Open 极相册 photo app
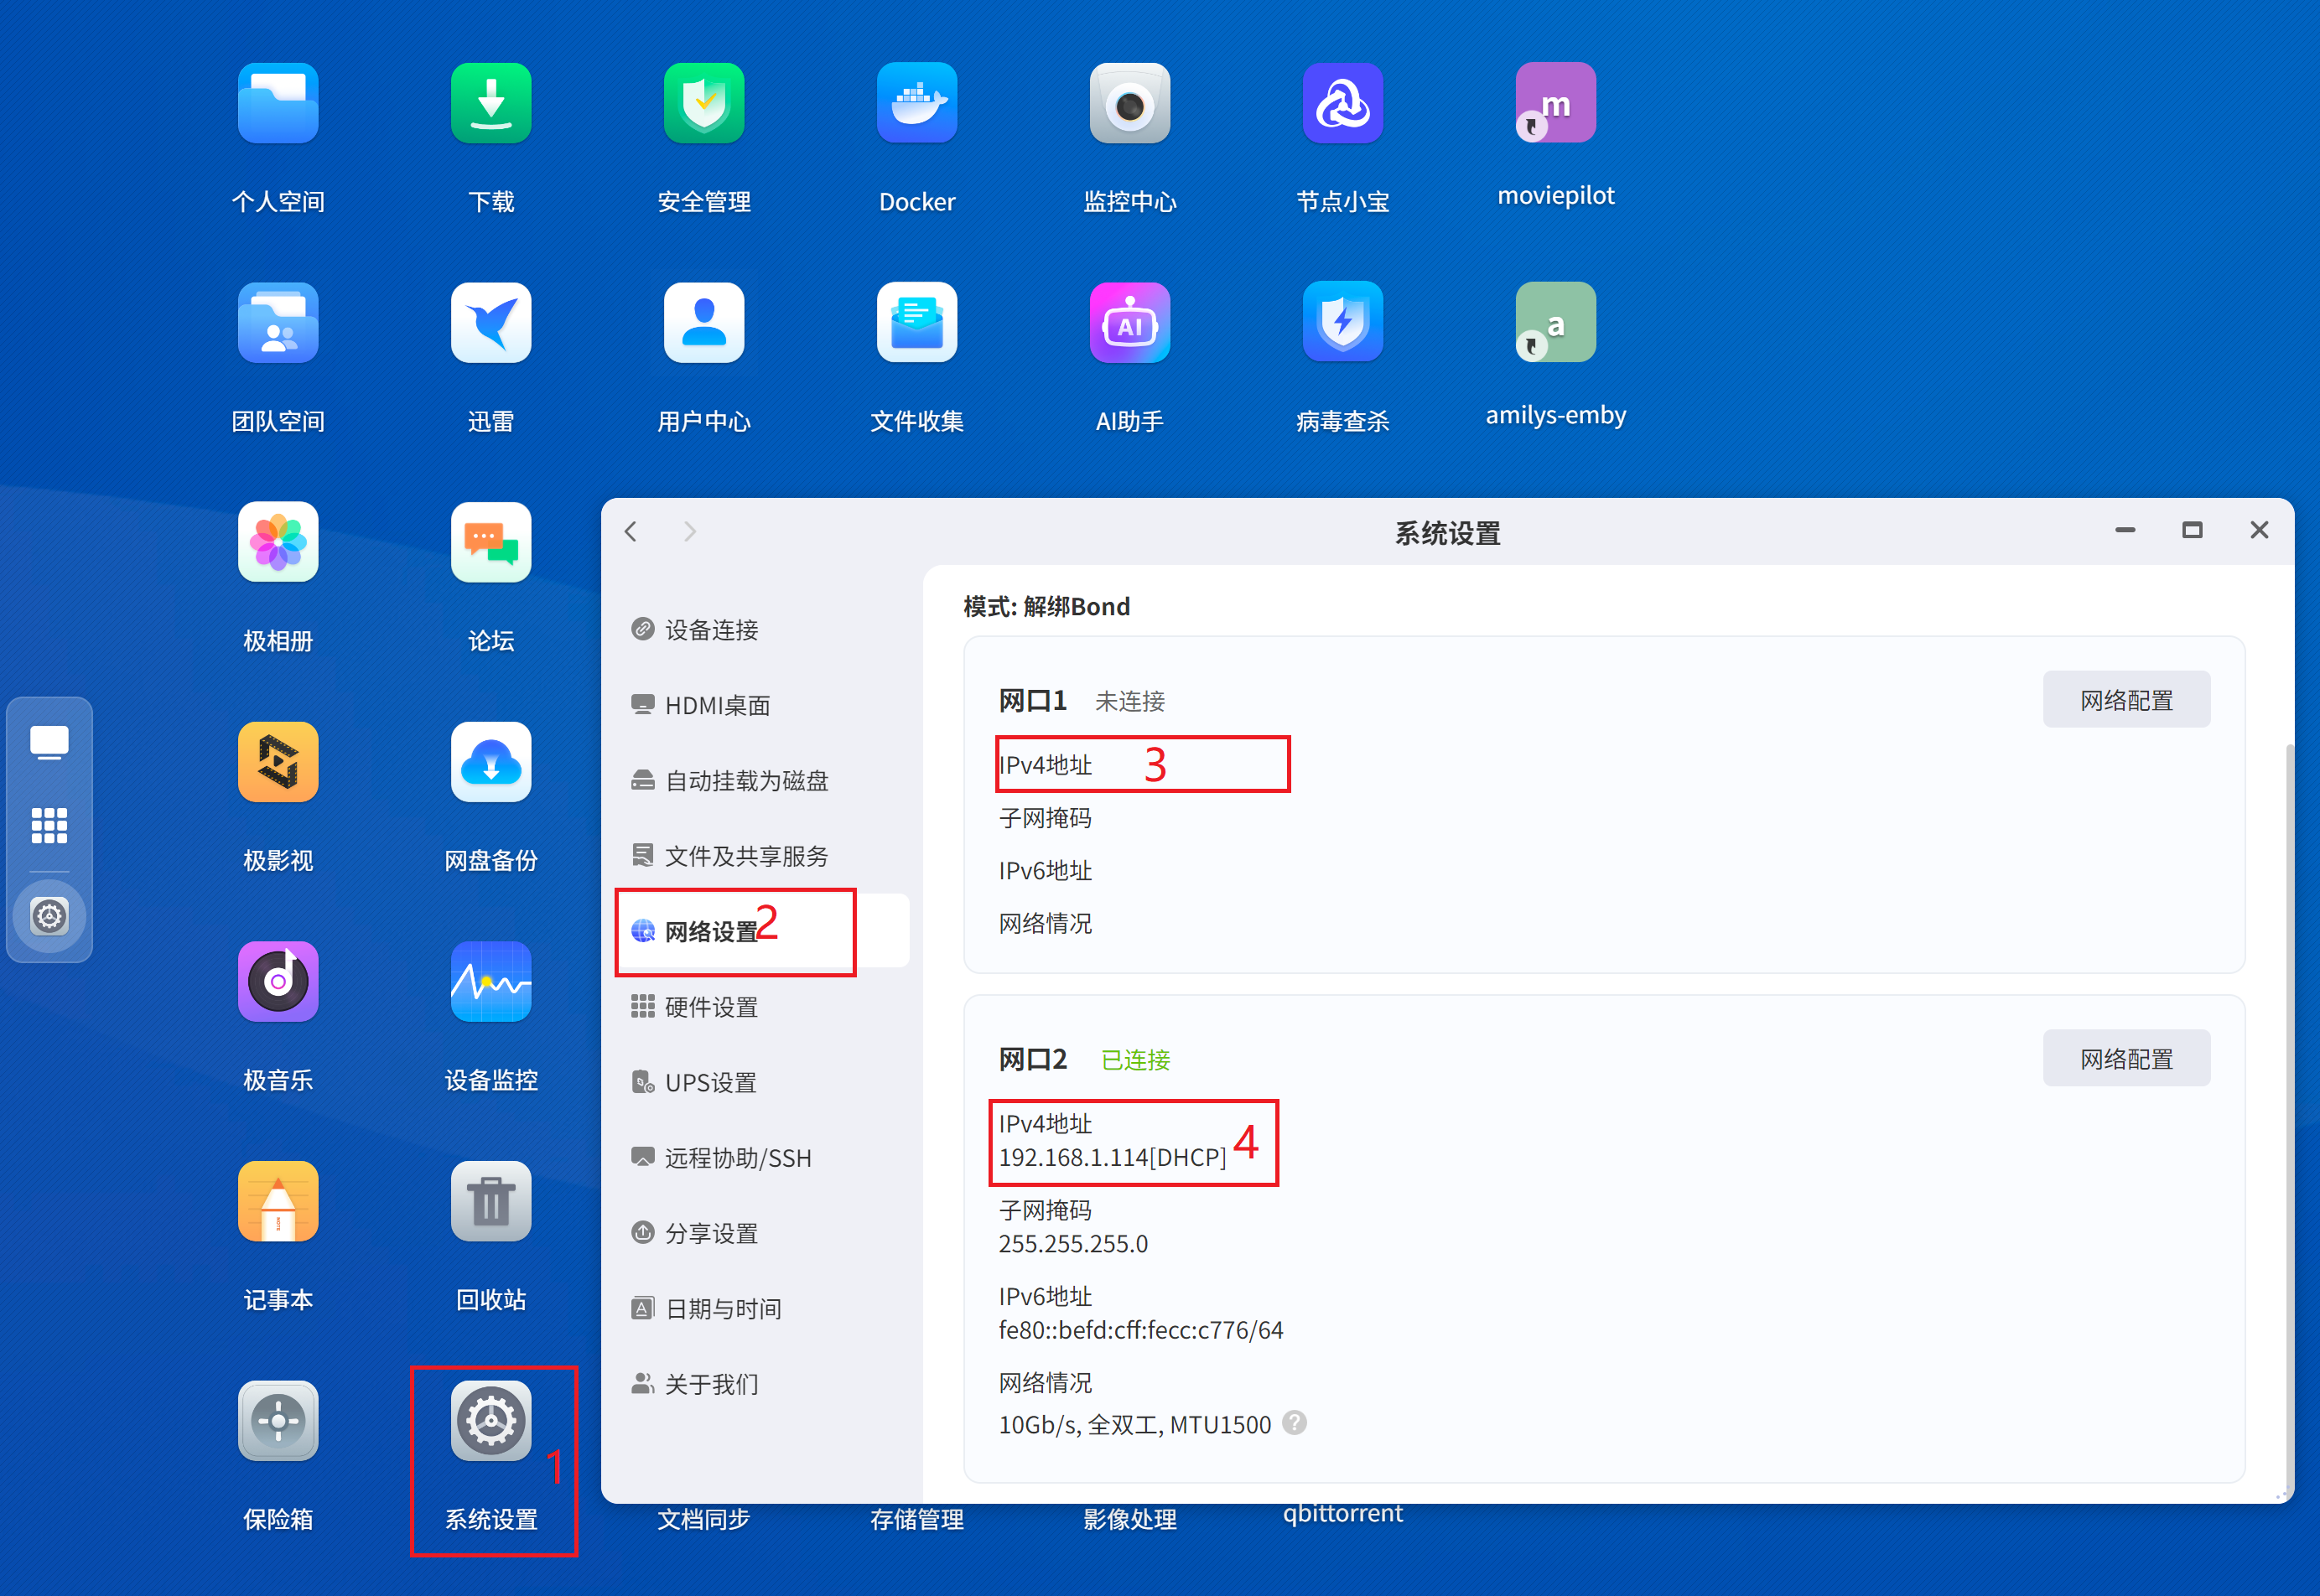 [278, 542]
